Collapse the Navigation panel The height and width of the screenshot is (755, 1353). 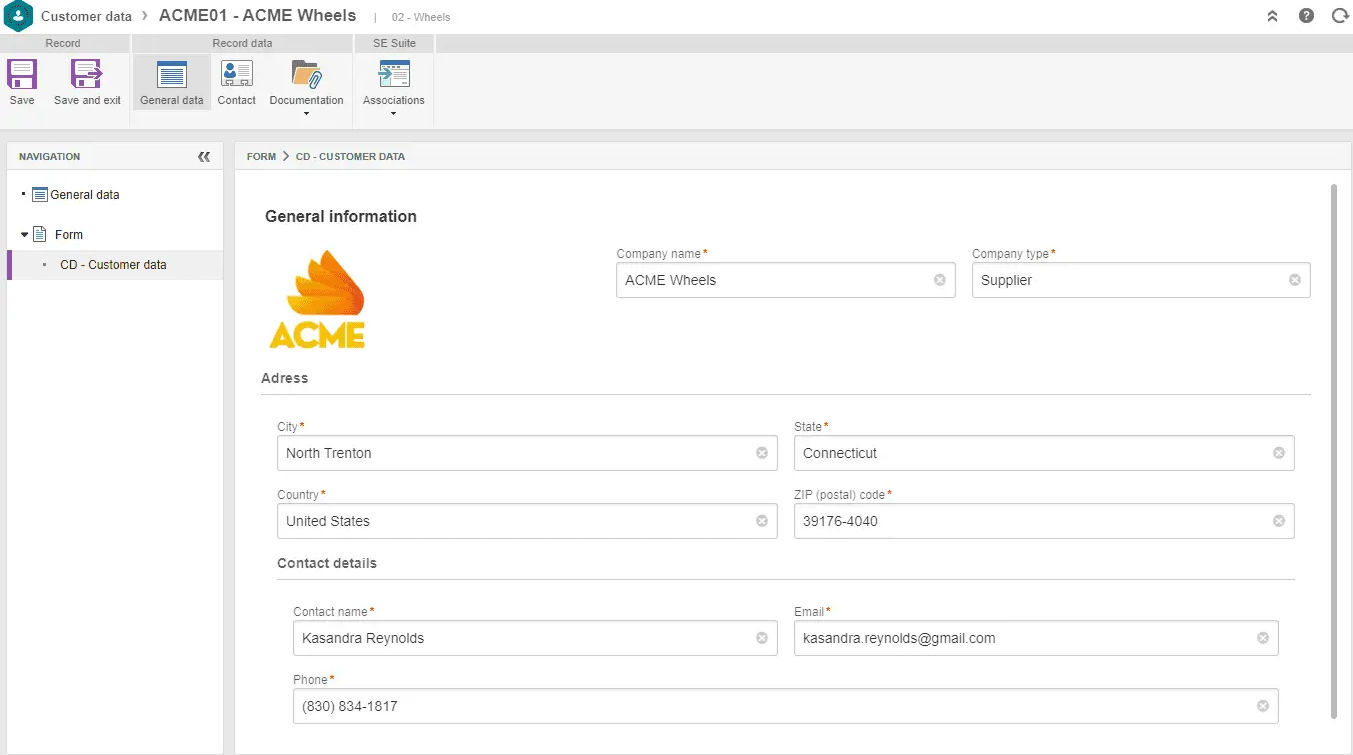point(204,157)
